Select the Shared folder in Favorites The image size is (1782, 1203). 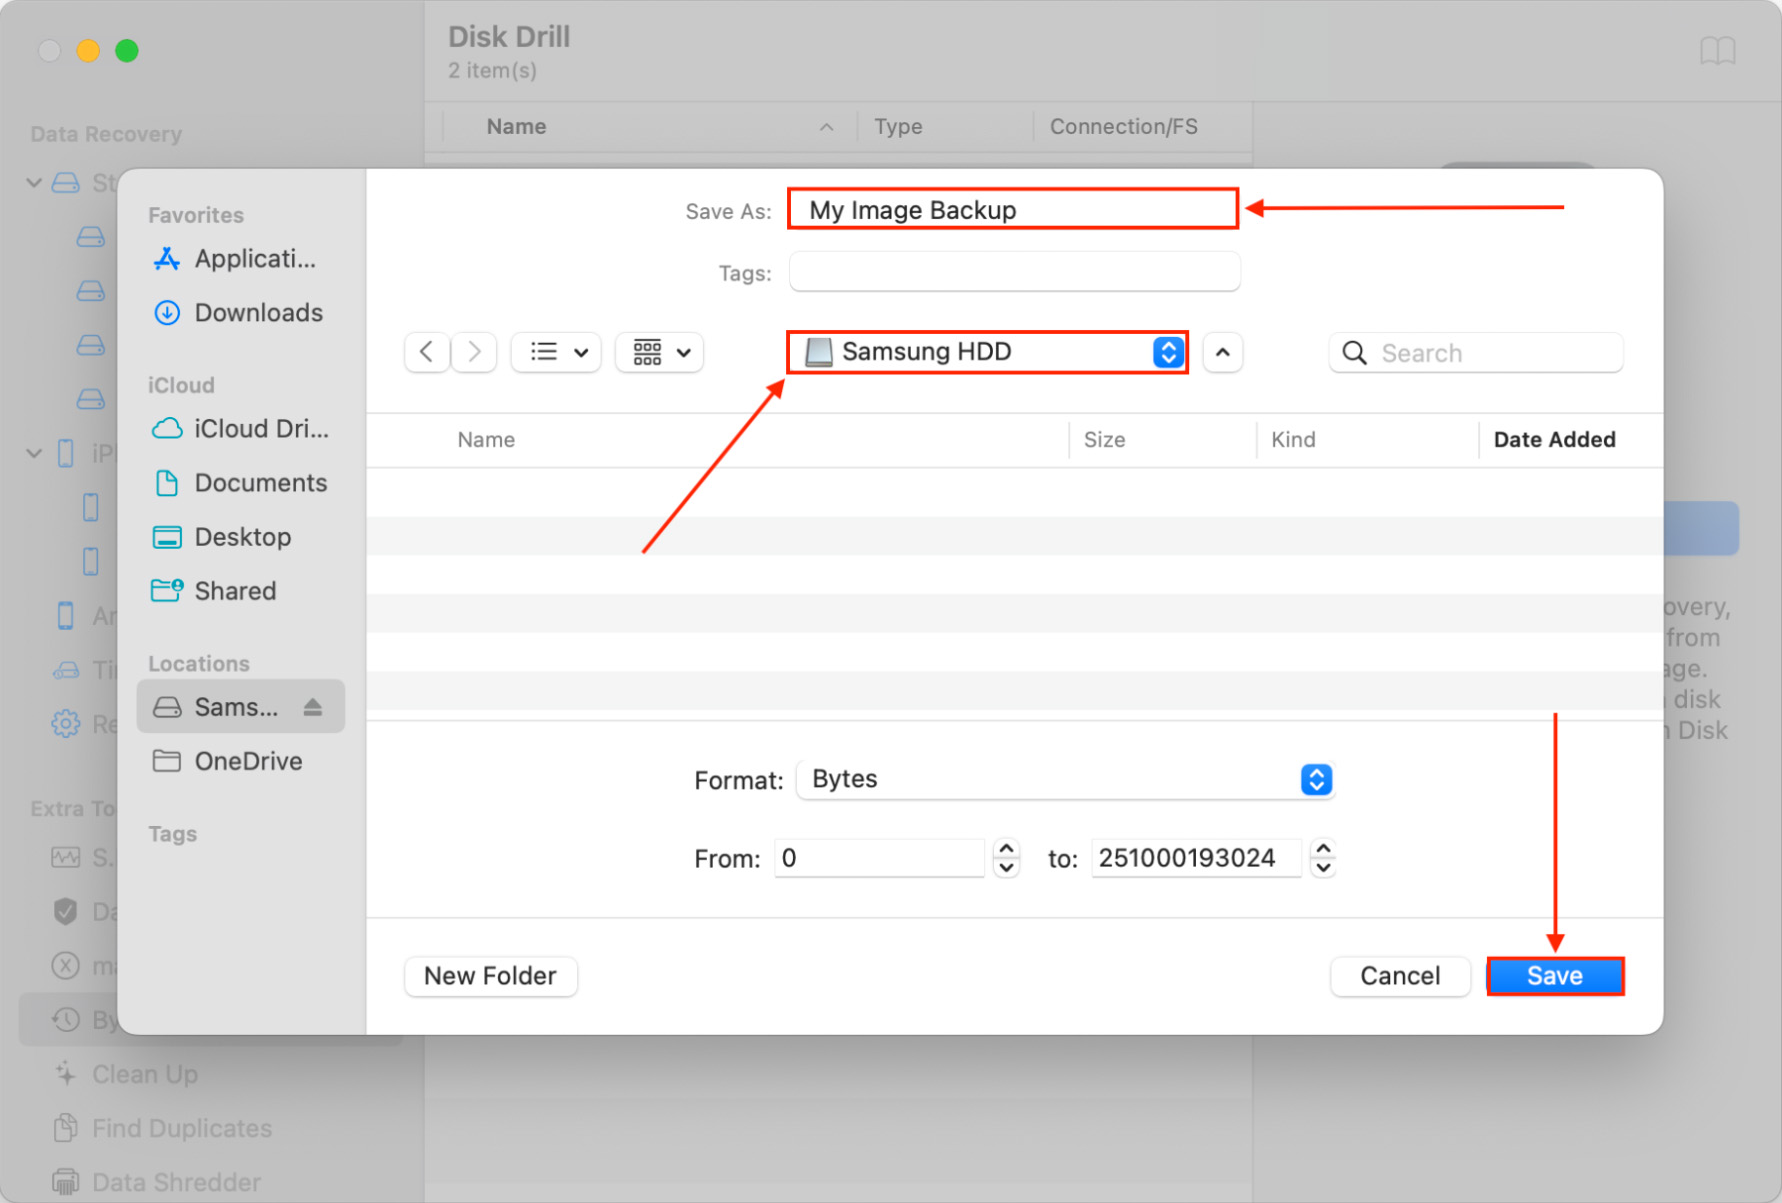pos(235,590)
